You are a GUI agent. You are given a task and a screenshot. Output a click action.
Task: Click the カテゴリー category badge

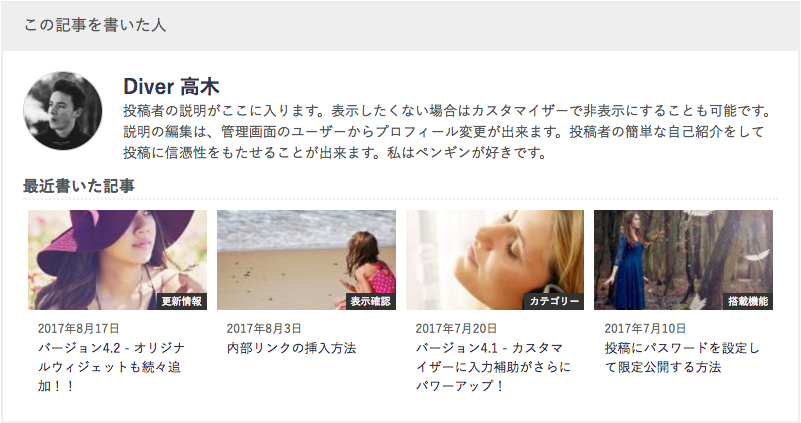coord(554,301)
